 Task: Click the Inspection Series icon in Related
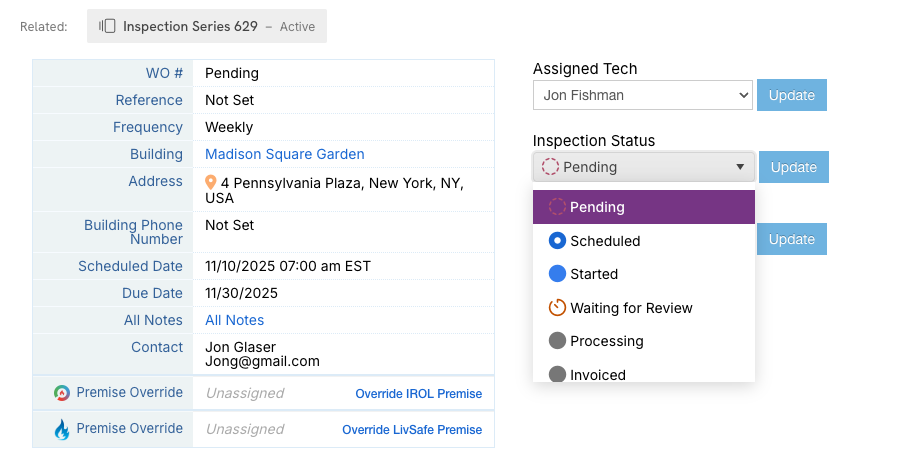click(107, 27)
